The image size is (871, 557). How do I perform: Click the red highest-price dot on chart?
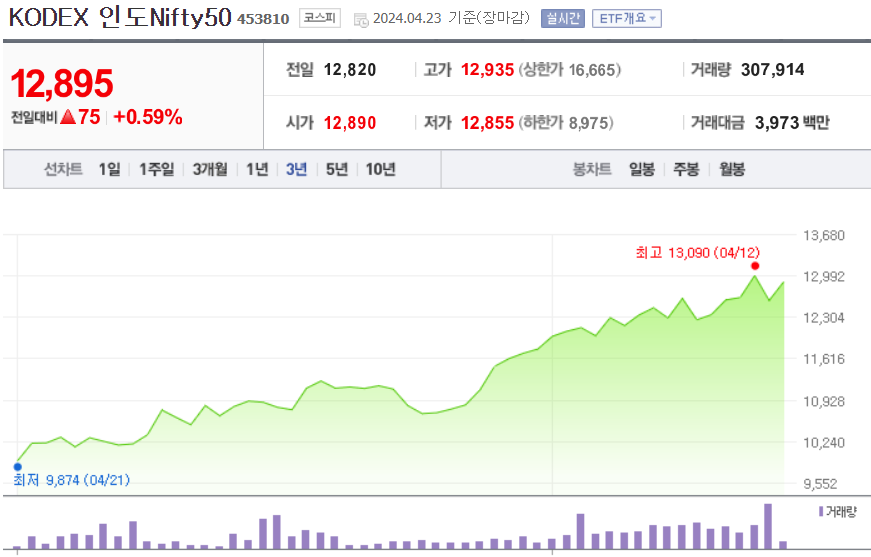point(754,266)
